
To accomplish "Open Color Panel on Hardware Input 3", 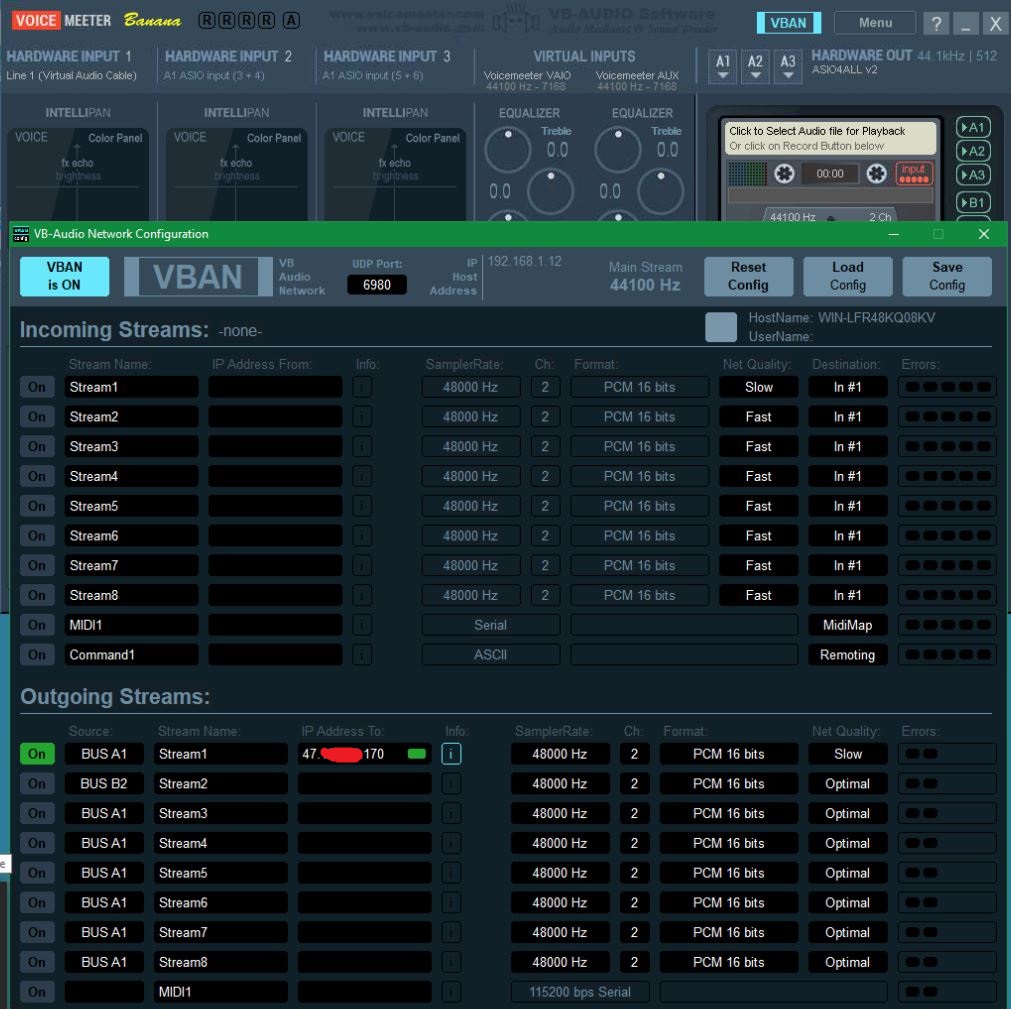I will click(432, 138).
